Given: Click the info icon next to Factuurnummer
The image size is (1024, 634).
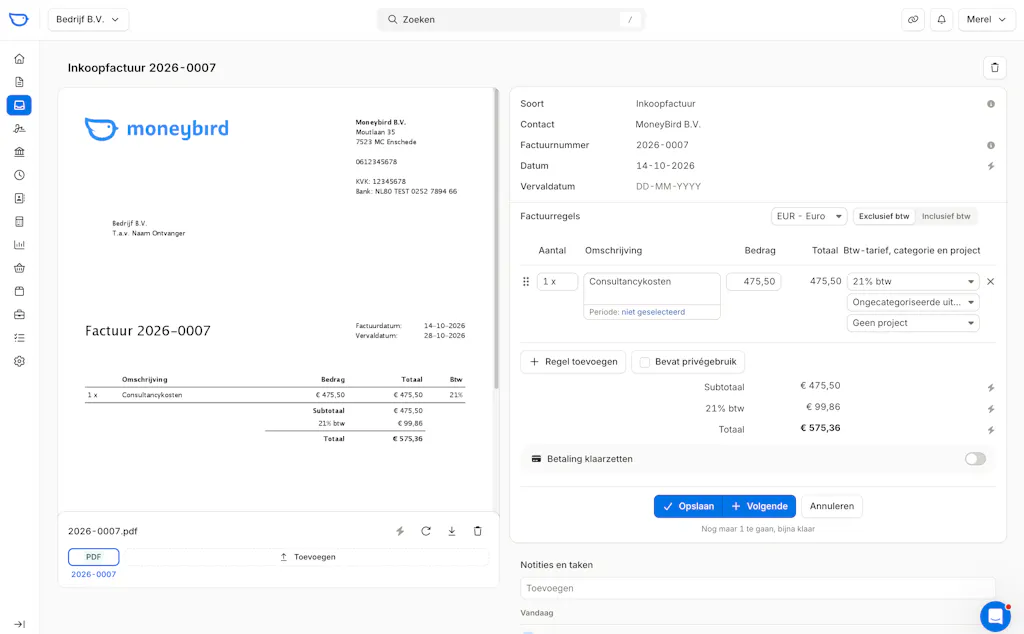Looking at the screenshot, I should point(991,145).
